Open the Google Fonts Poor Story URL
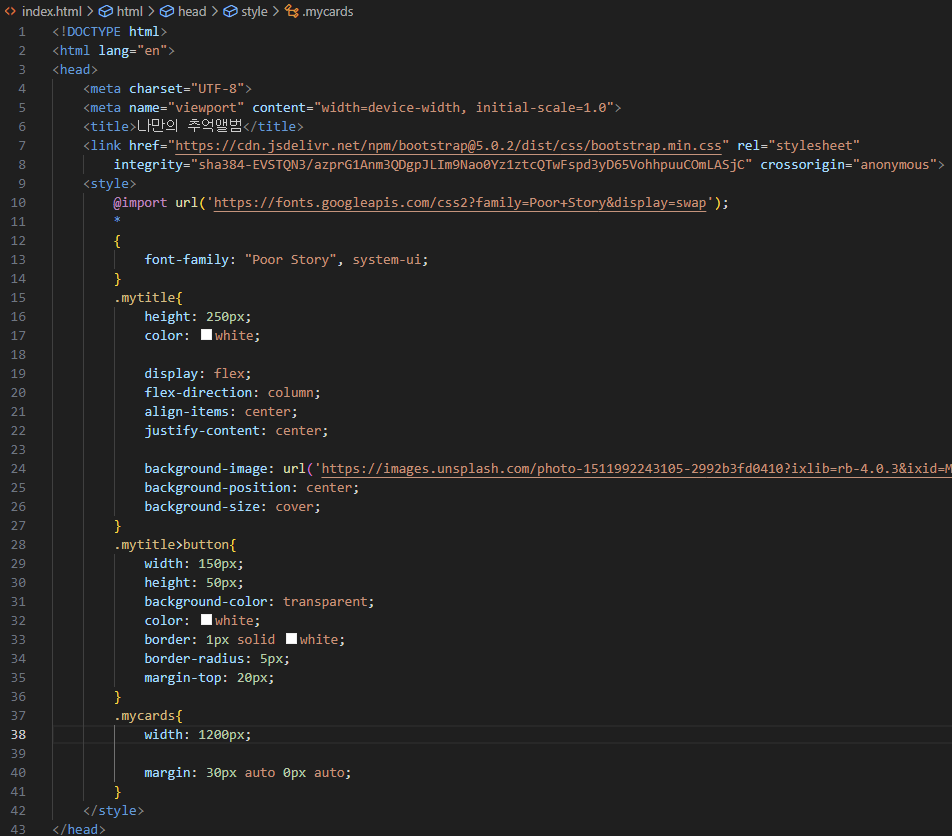This screenshot has width=952, height=836. [460, 203]
